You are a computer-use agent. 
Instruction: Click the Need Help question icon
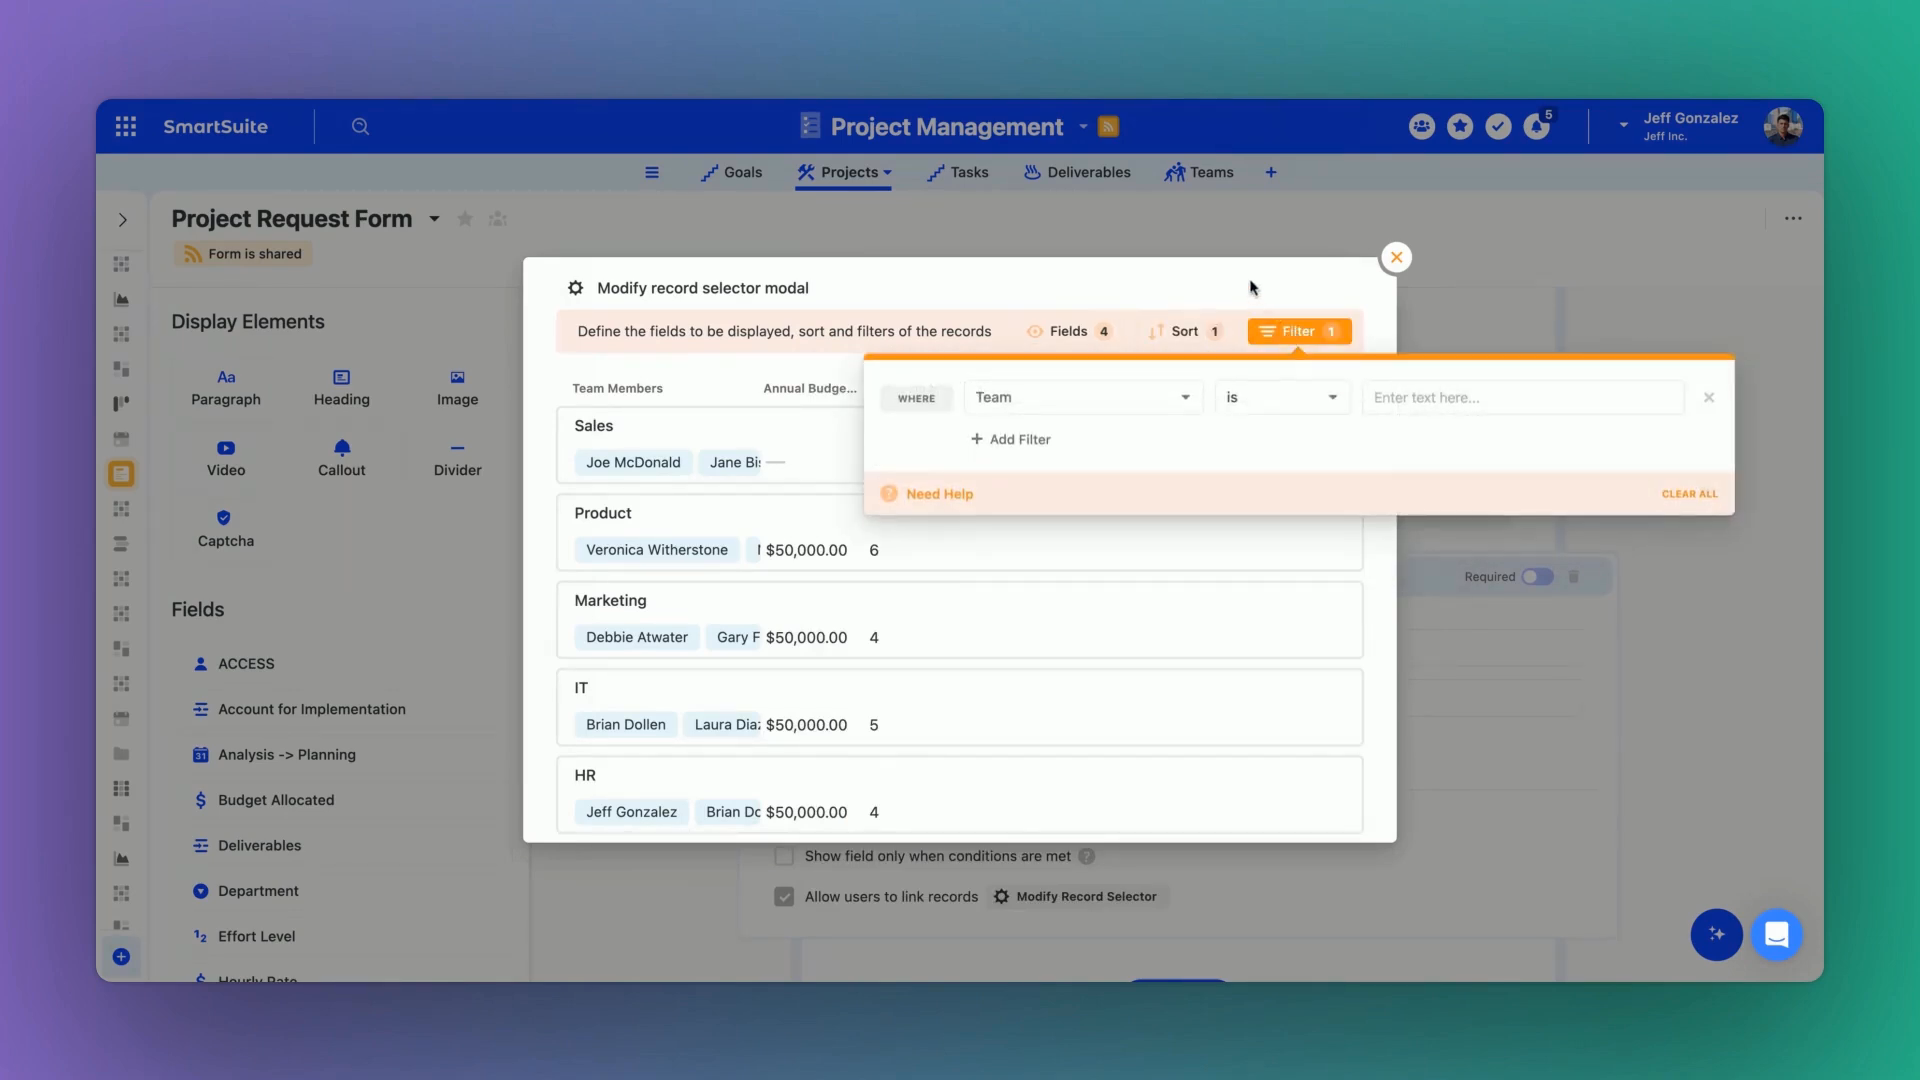coord(889,494)
